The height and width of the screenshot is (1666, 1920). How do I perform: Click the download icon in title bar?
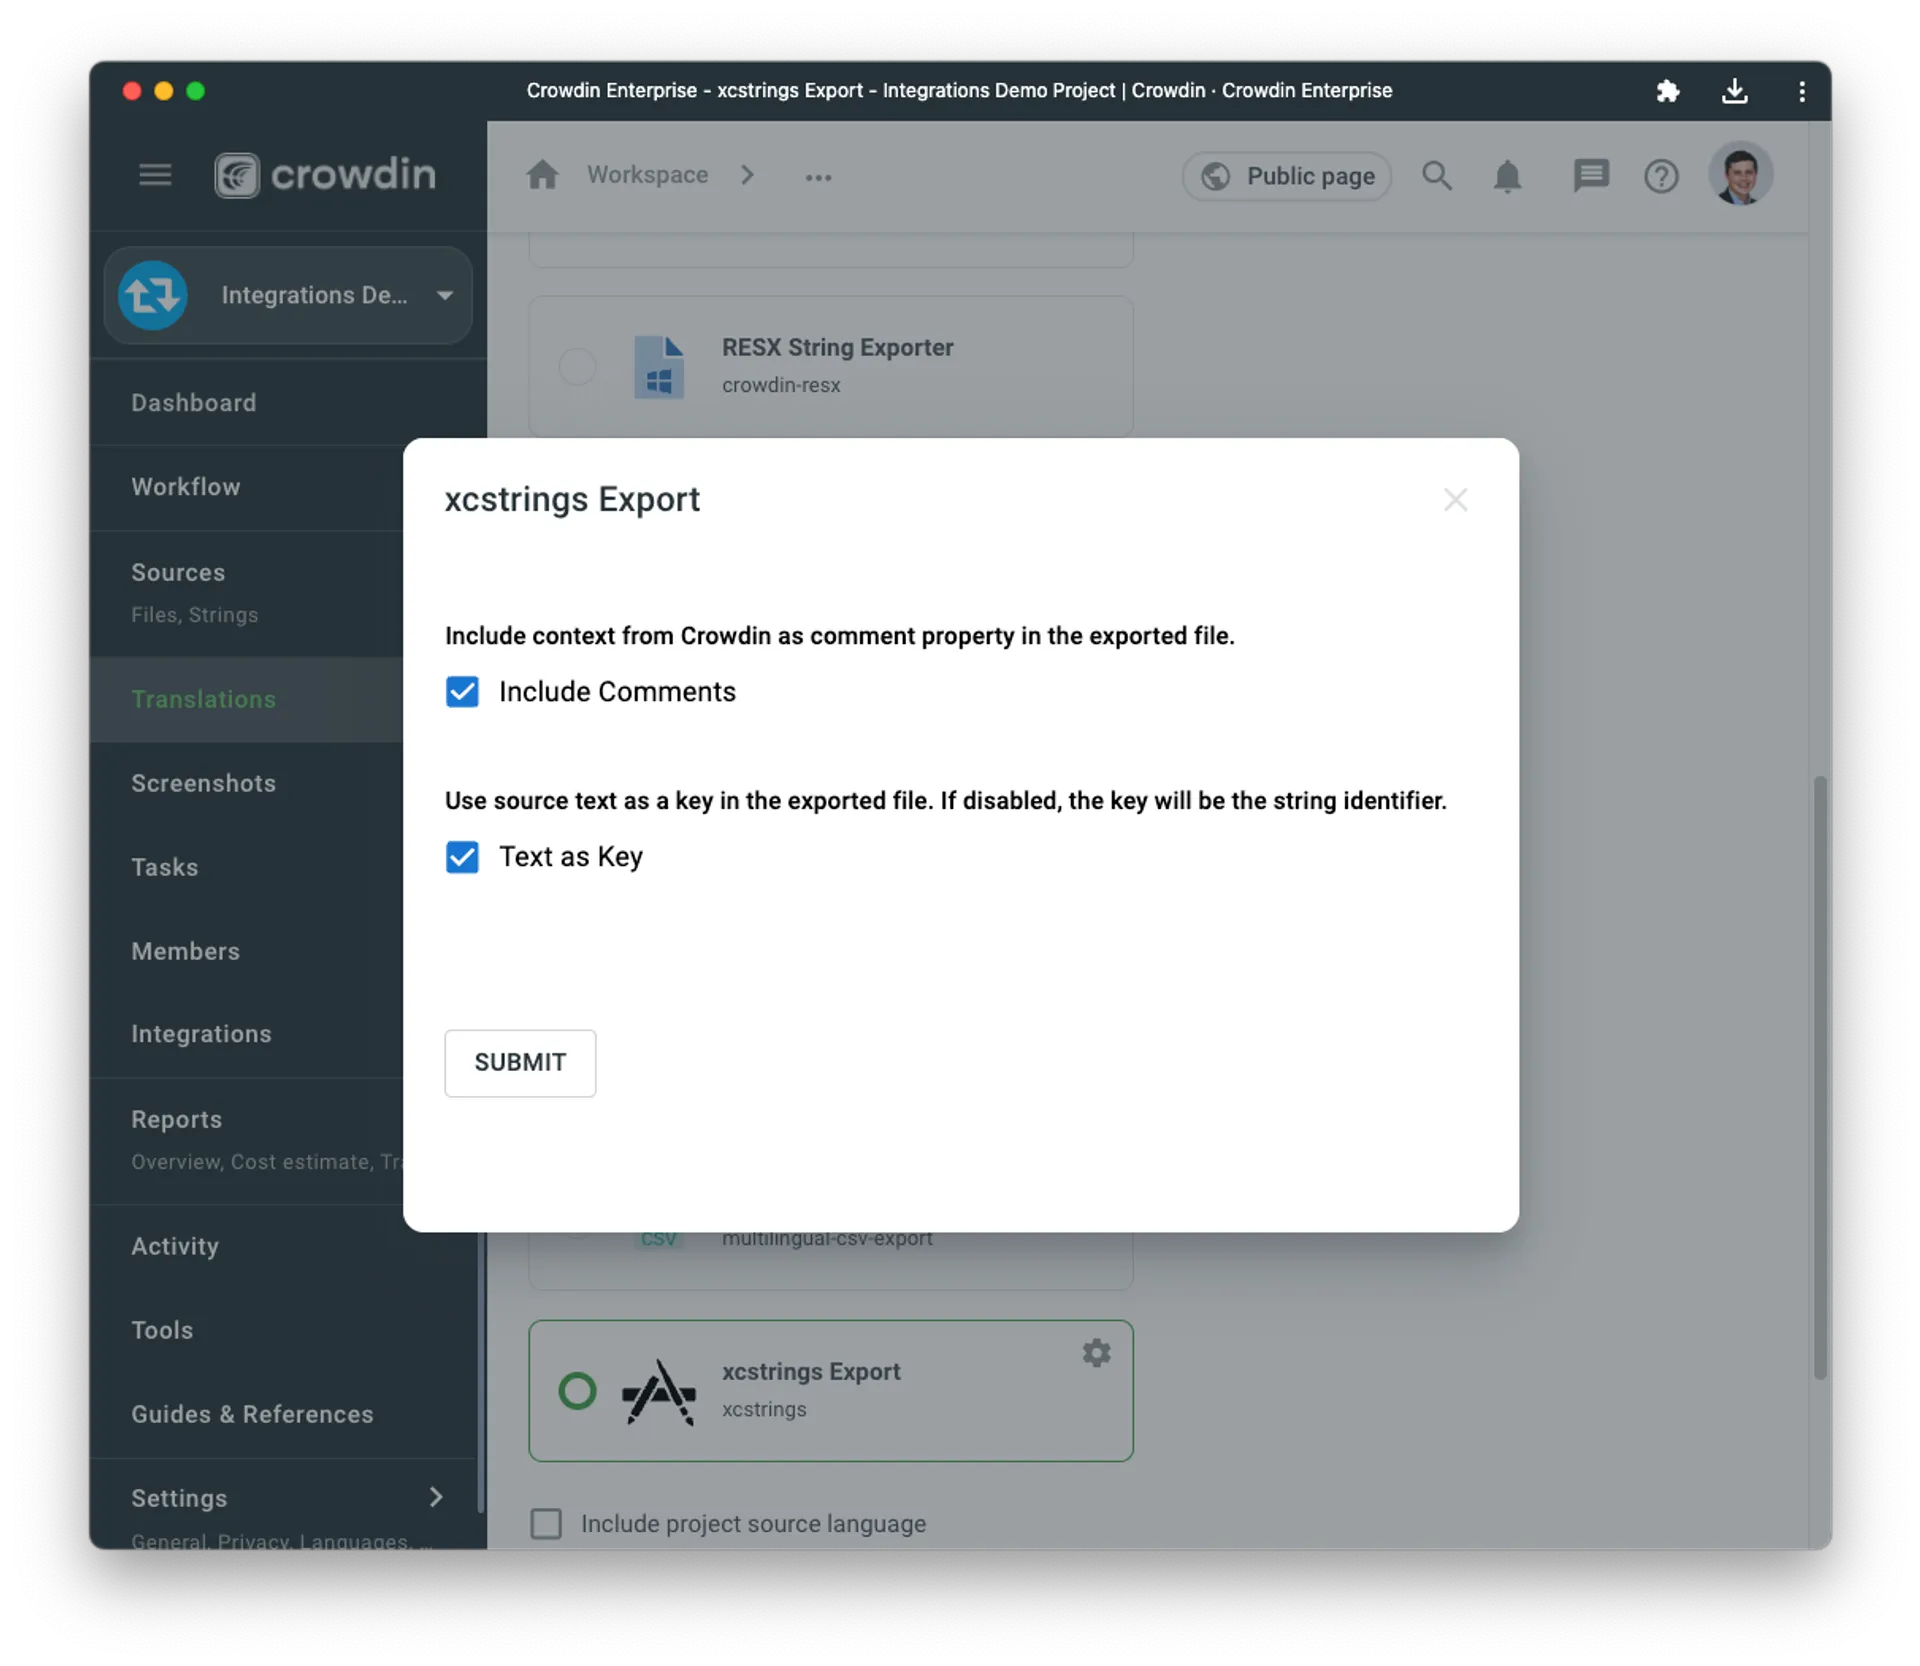[x=1735, y=91]
